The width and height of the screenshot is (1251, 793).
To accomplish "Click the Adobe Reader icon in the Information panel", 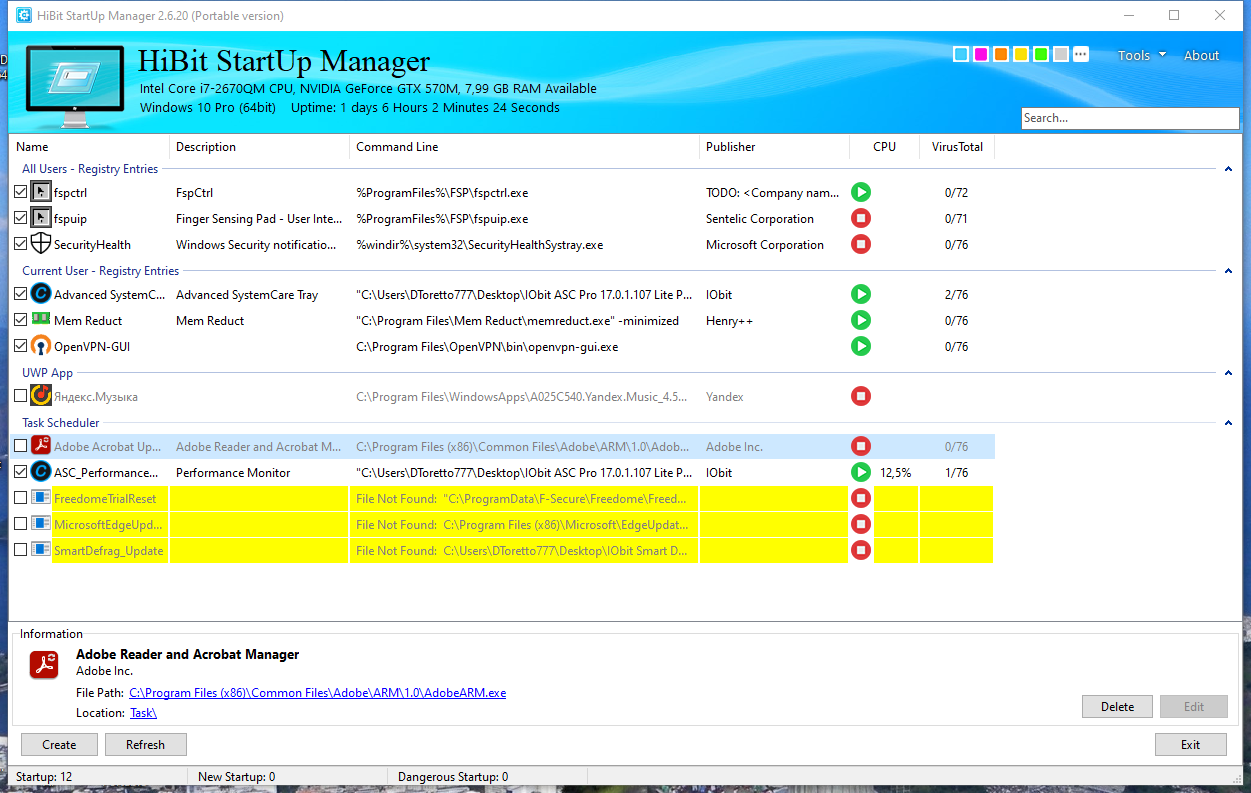I will [x=44, y=663].
